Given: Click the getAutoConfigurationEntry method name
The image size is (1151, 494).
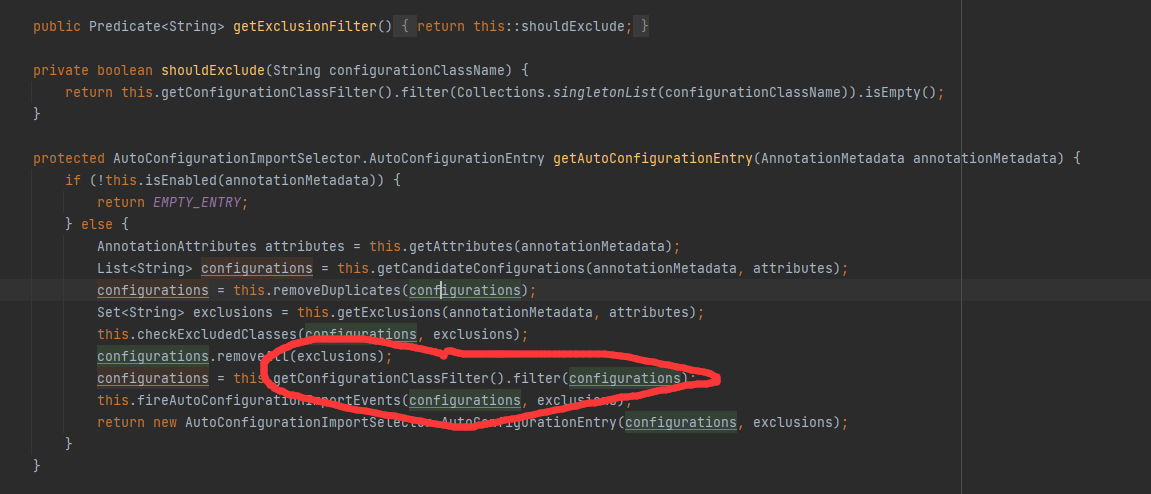Looking at the screenshot, I should tap(653, 159).
